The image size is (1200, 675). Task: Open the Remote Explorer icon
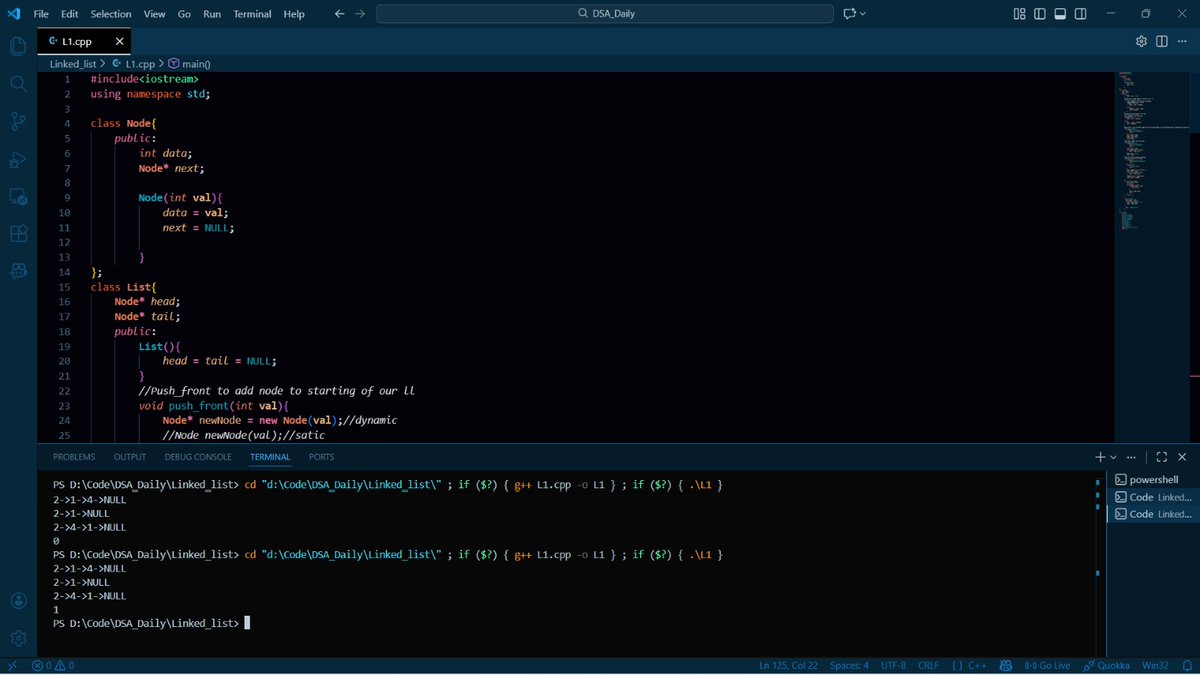pyautogui.click(x=18, y=196)
